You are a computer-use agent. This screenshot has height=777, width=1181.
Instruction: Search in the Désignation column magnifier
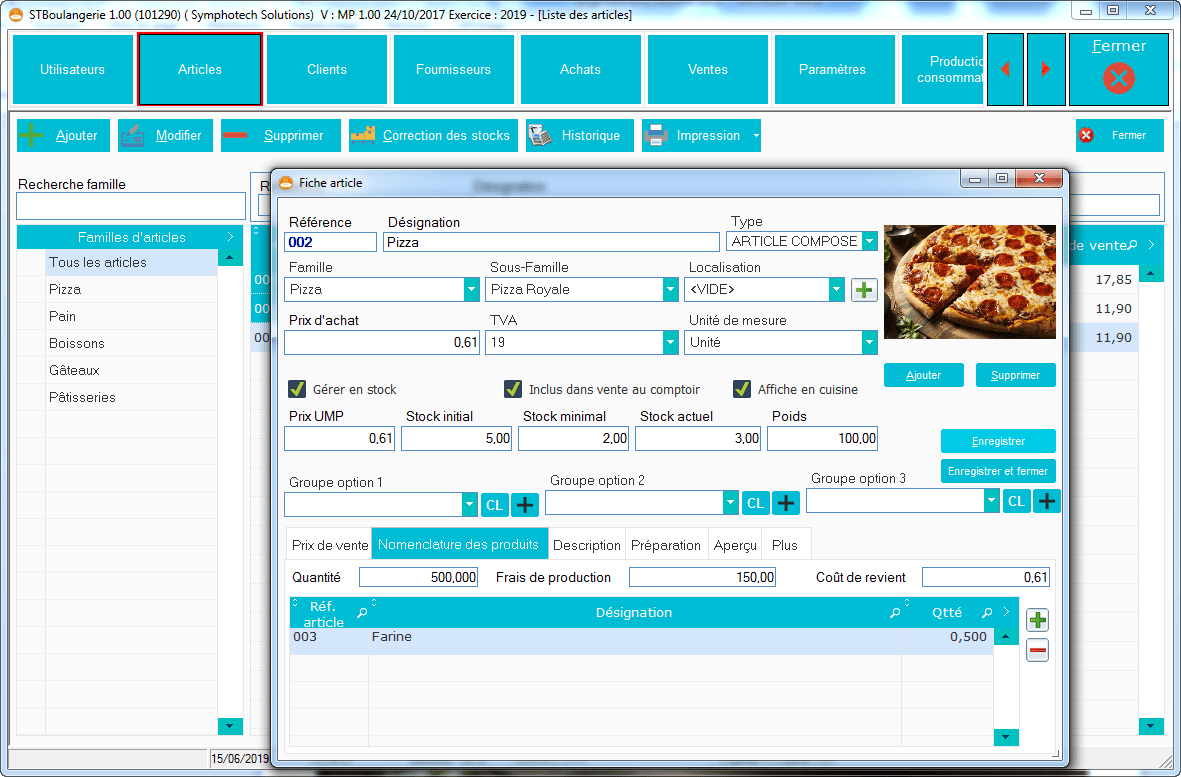(x=895, y=613)
